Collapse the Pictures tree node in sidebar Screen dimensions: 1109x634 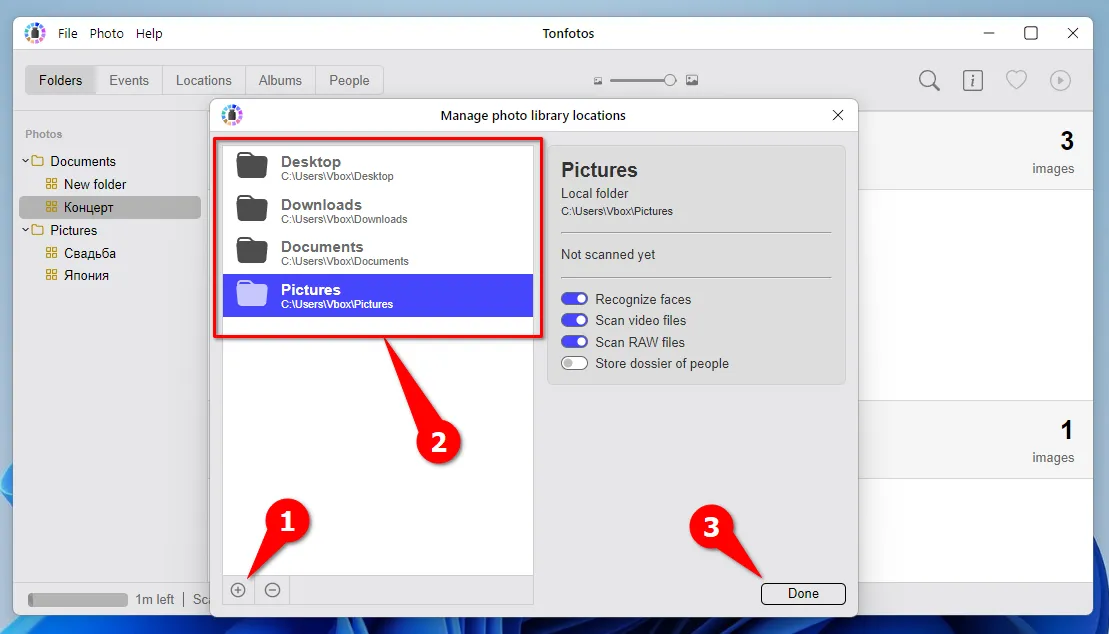tap(25, 230)
